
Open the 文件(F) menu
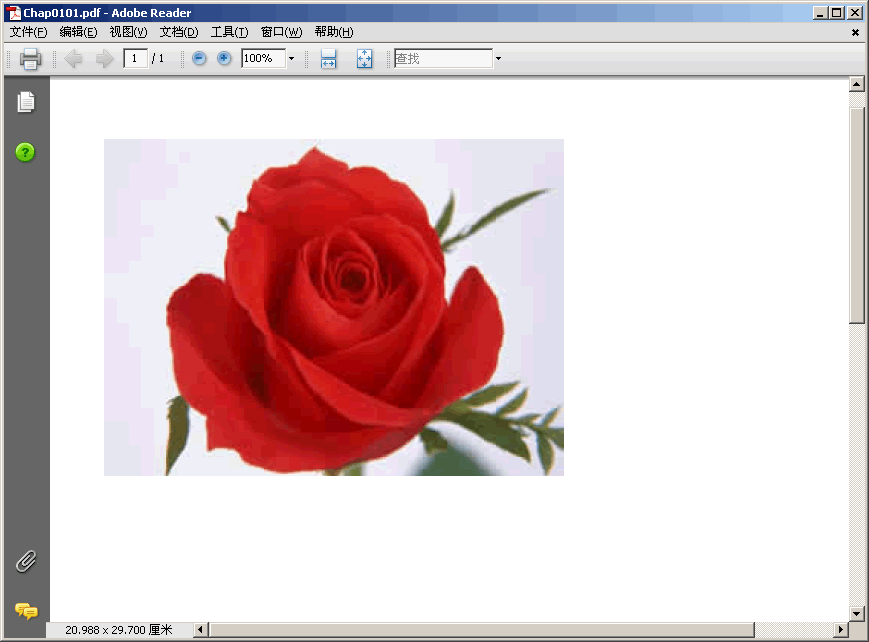click(29, 32)
